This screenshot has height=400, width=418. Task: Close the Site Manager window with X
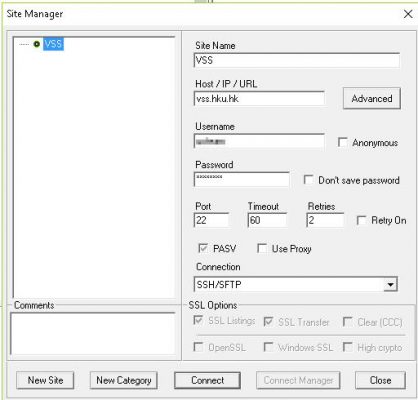[408, 14]
